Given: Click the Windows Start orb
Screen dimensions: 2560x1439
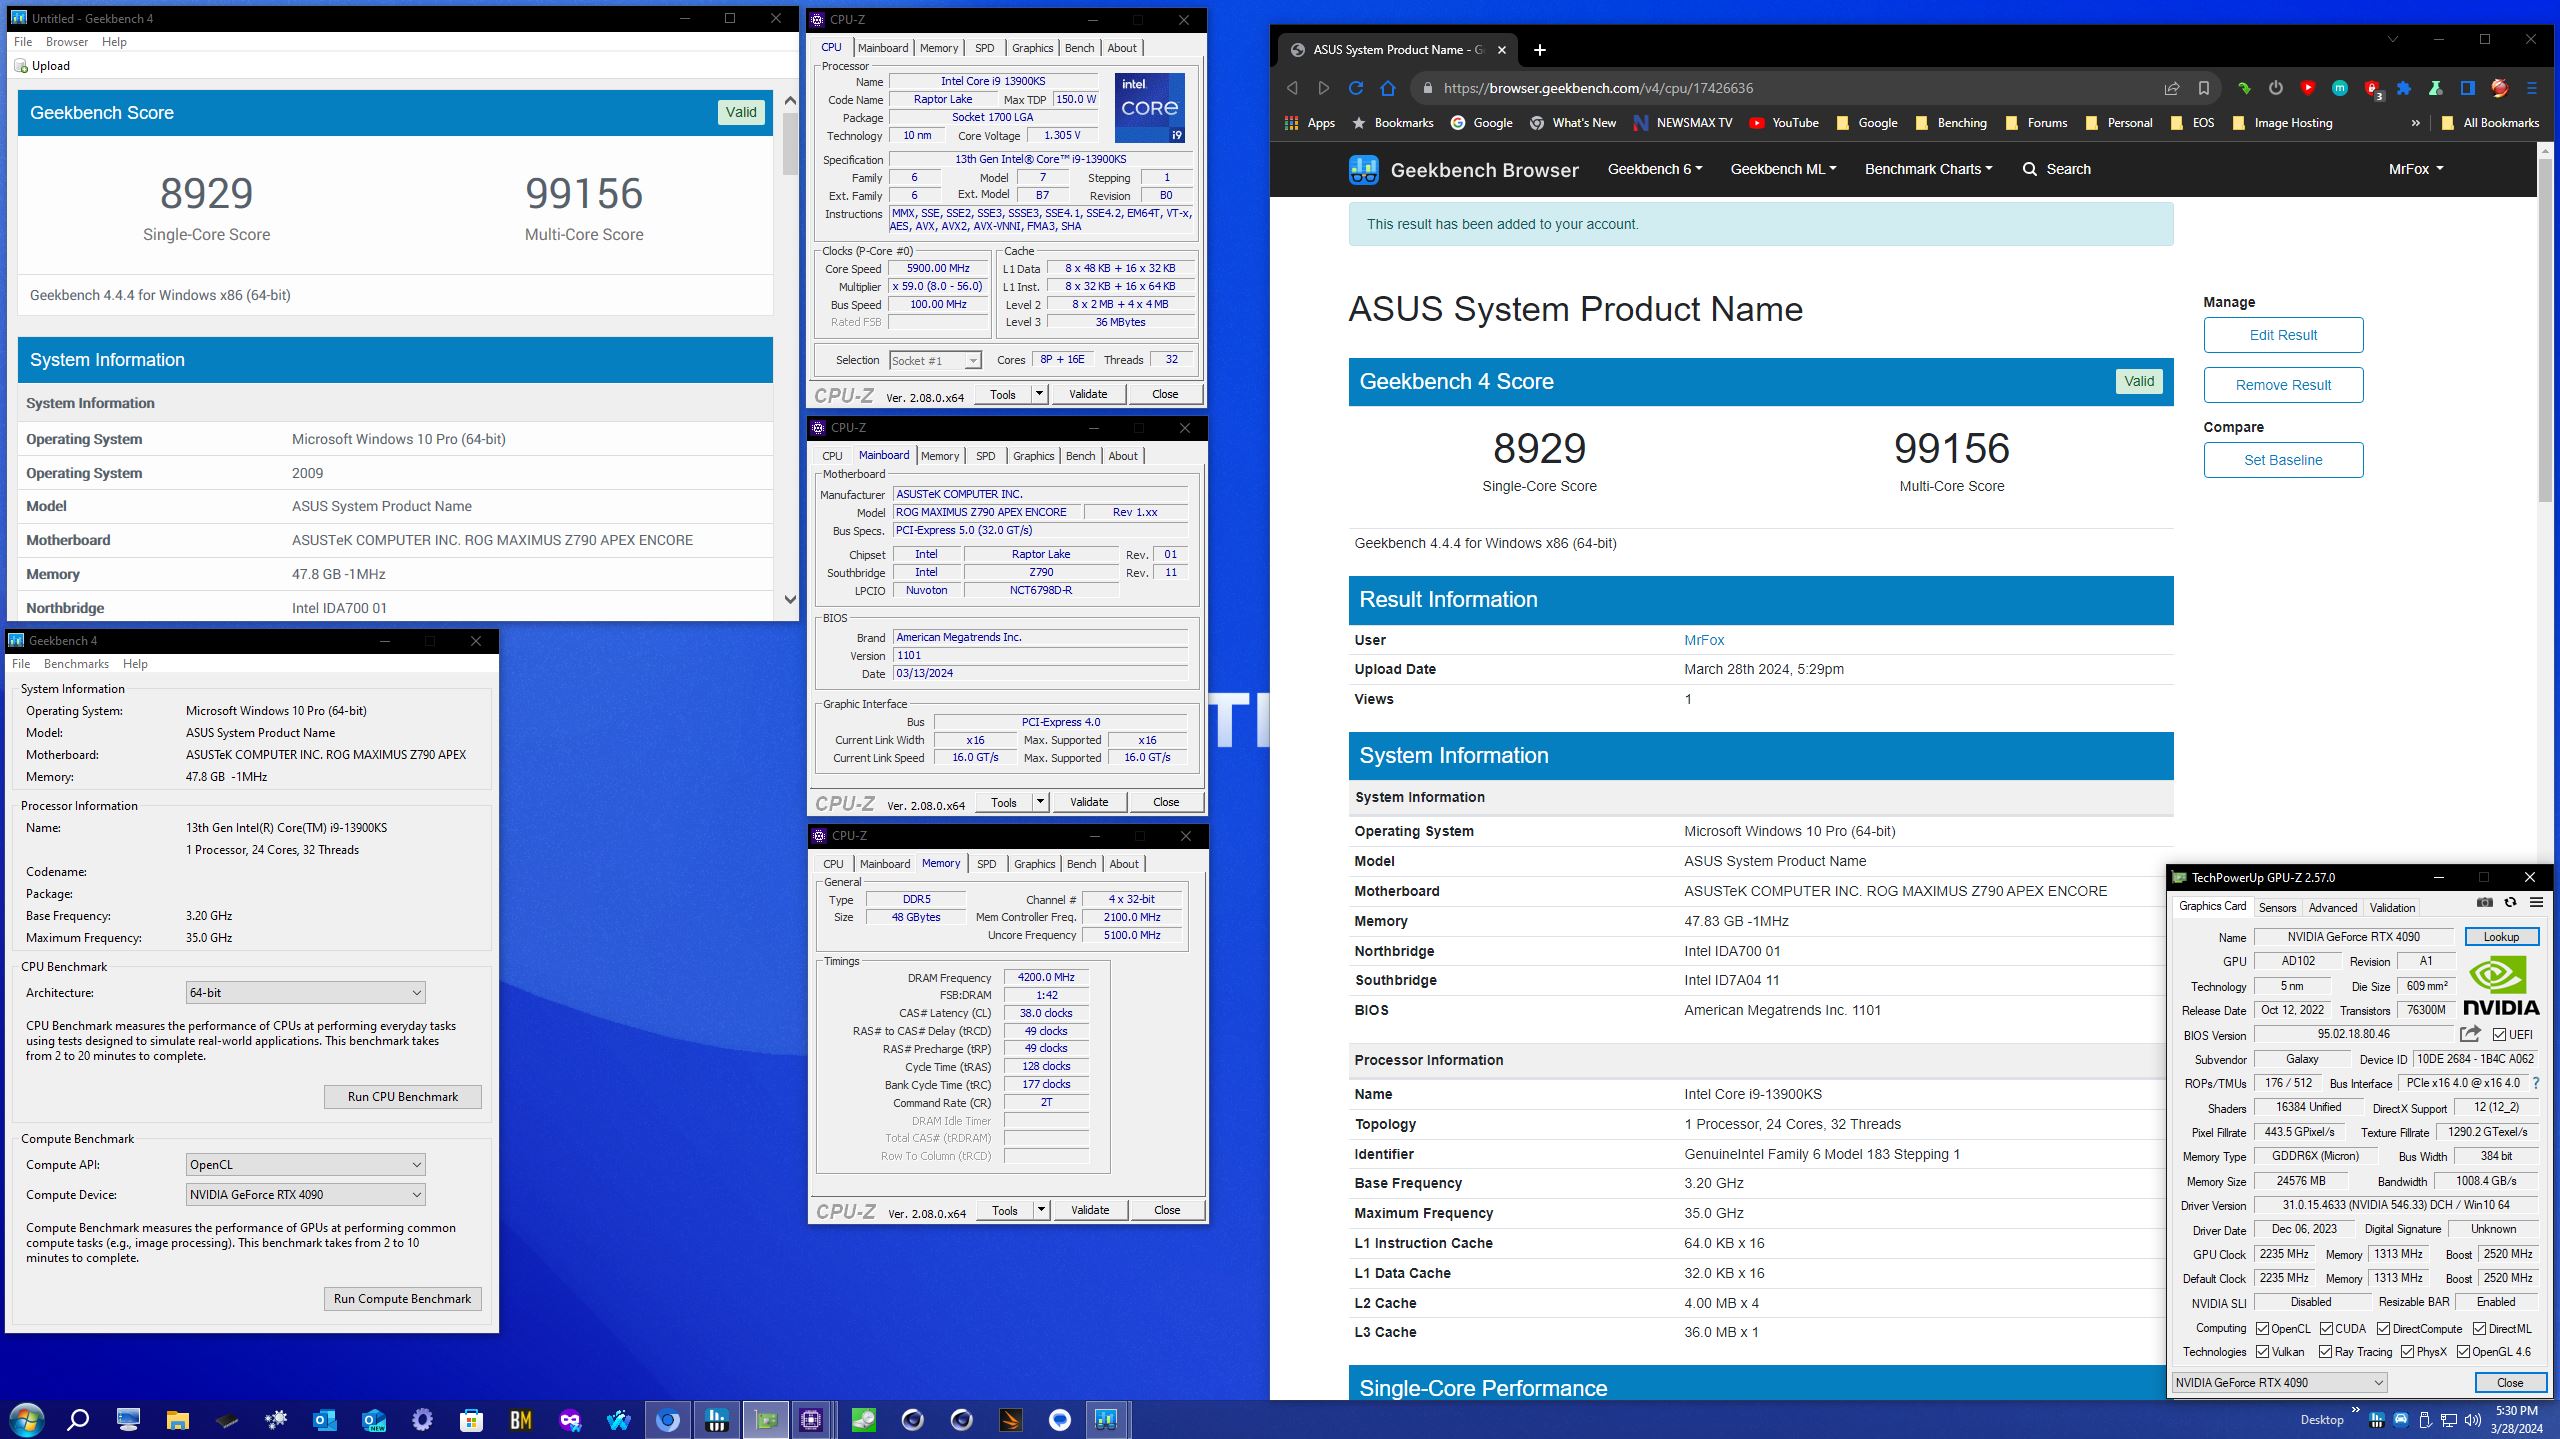Looking at the screenshot, I should pyautogui.click(x=27, y=1419).
